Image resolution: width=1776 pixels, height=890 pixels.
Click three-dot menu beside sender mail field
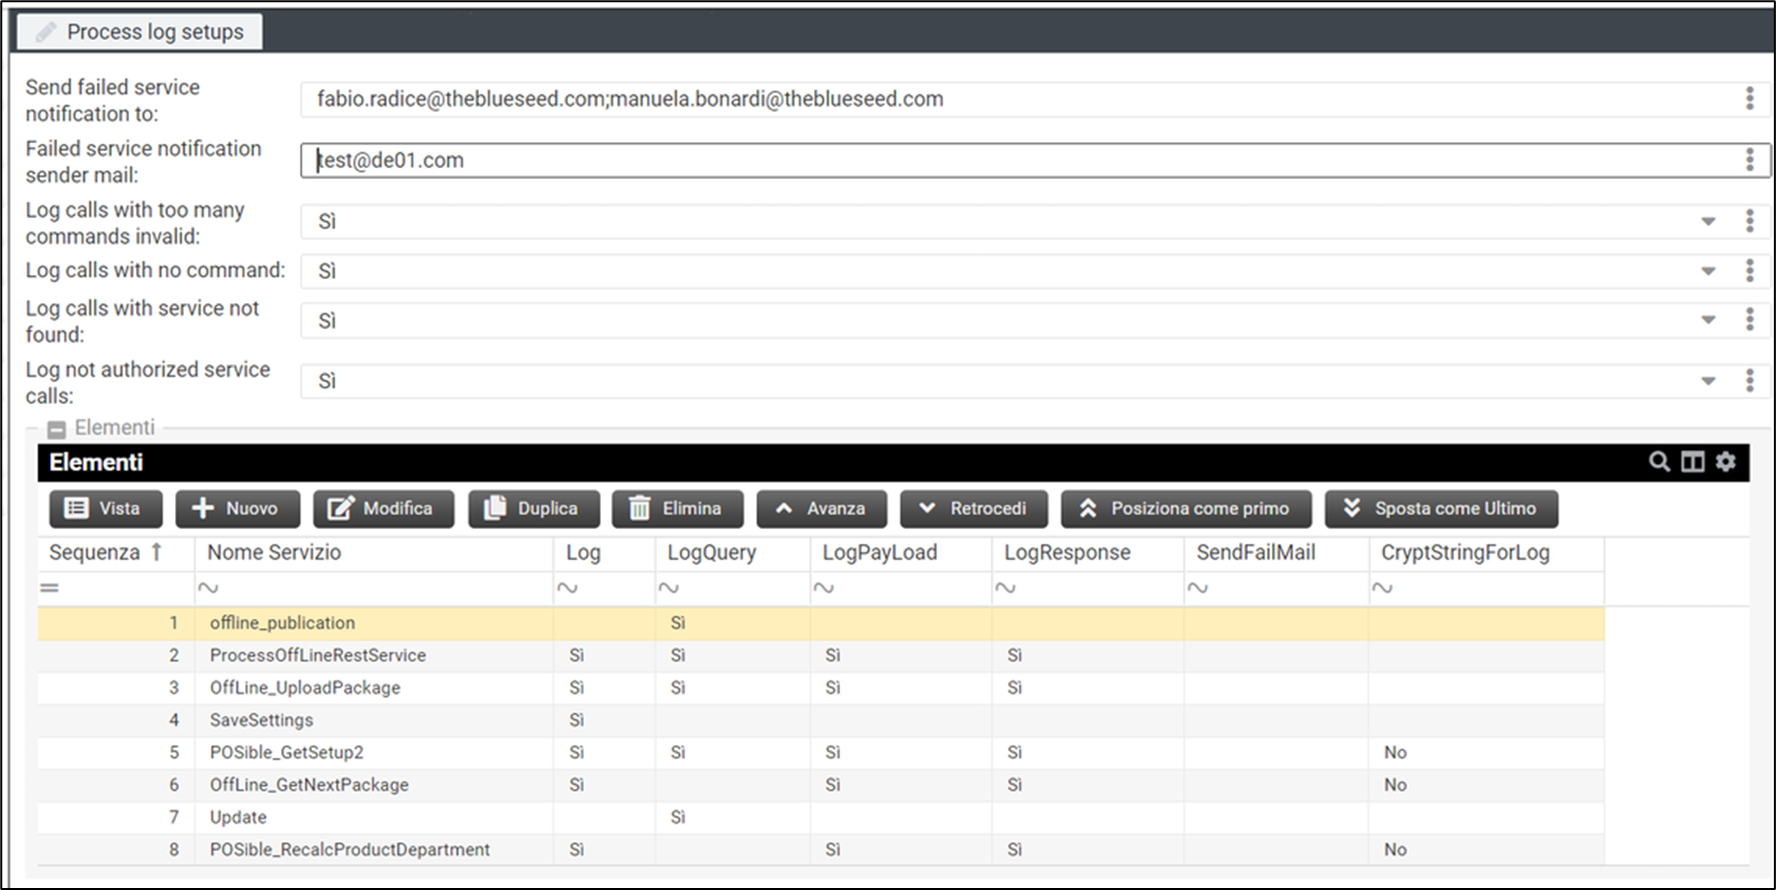pos(1749,160)
